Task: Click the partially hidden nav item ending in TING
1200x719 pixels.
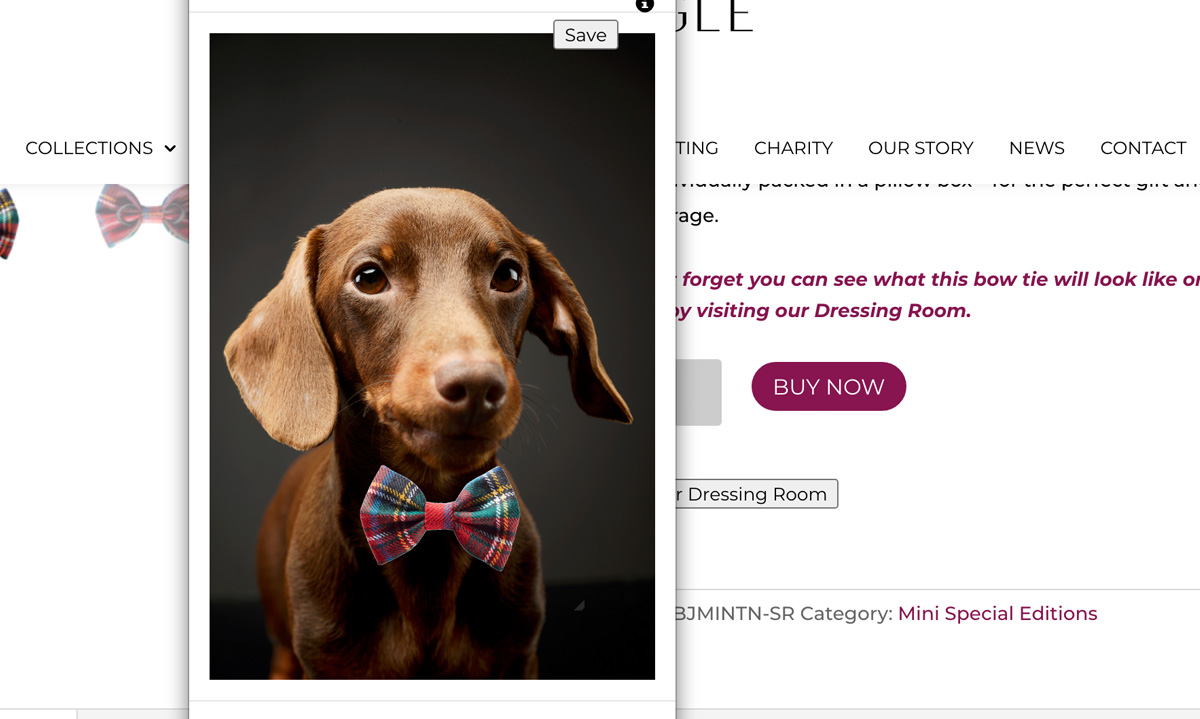Action: 698,148
